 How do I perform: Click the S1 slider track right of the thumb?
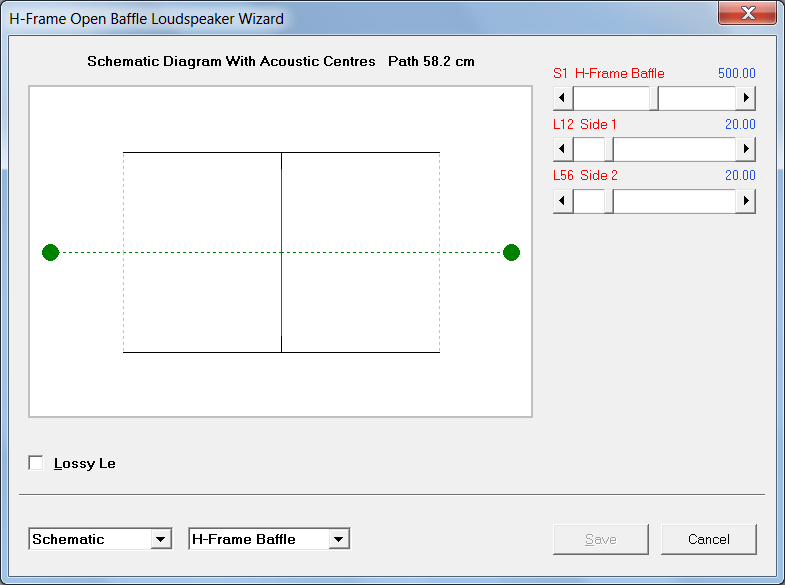tap(697, 98)
